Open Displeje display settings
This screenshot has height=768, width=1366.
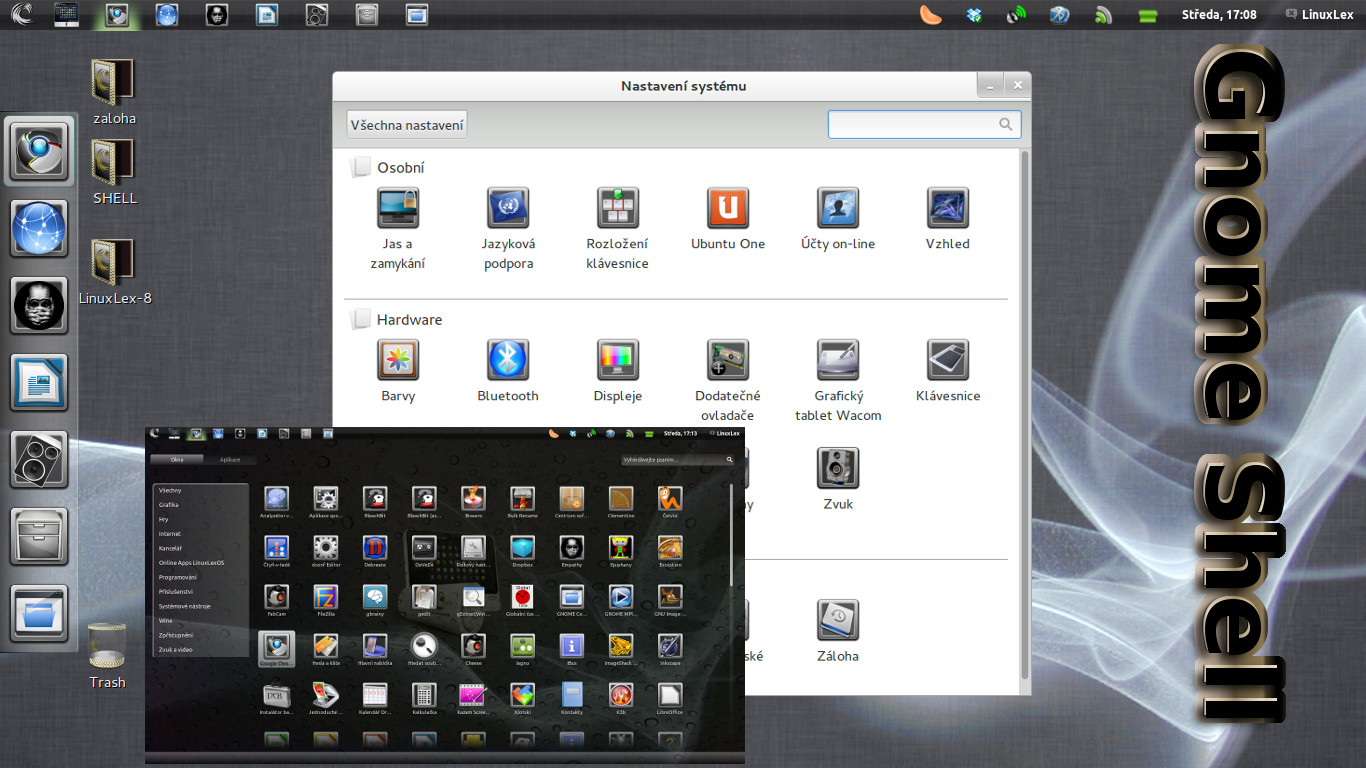[x=618, y=371]
